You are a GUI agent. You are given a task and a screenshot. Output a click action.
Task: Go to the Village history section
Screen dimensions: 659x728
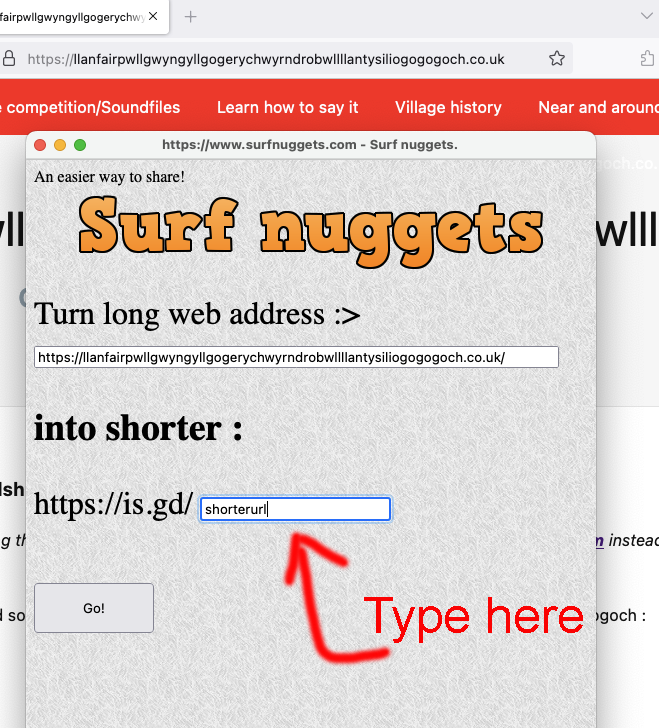(x=448, y=107)
